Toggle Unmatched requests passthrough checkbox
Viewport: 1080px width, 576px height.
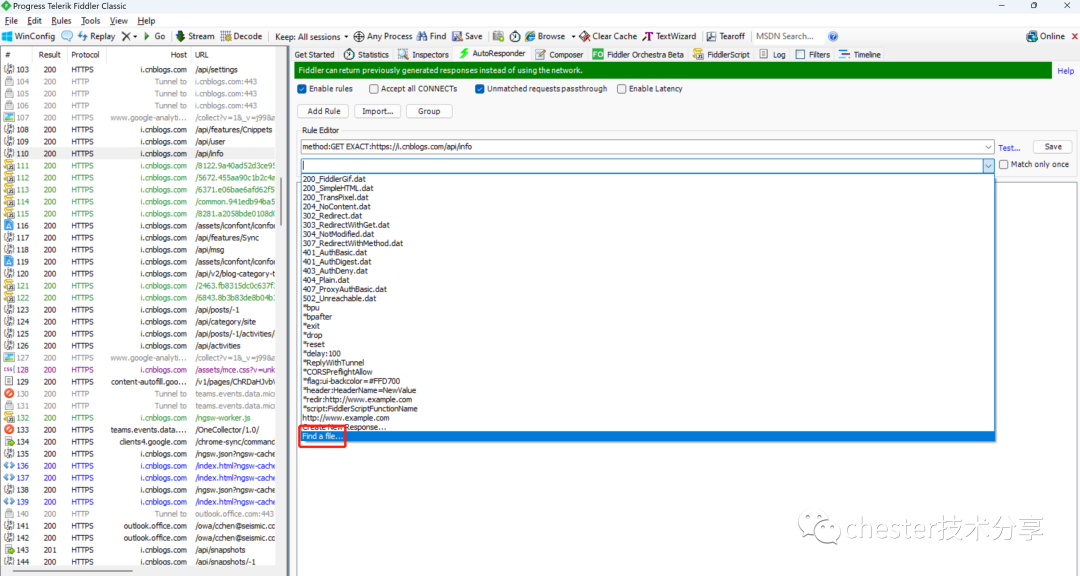(x=479, y=89)
